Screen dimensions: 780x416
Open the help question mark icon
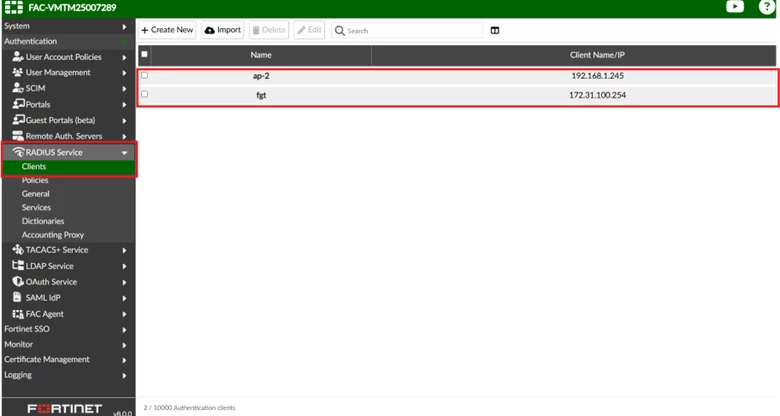[x=767, y=6]
